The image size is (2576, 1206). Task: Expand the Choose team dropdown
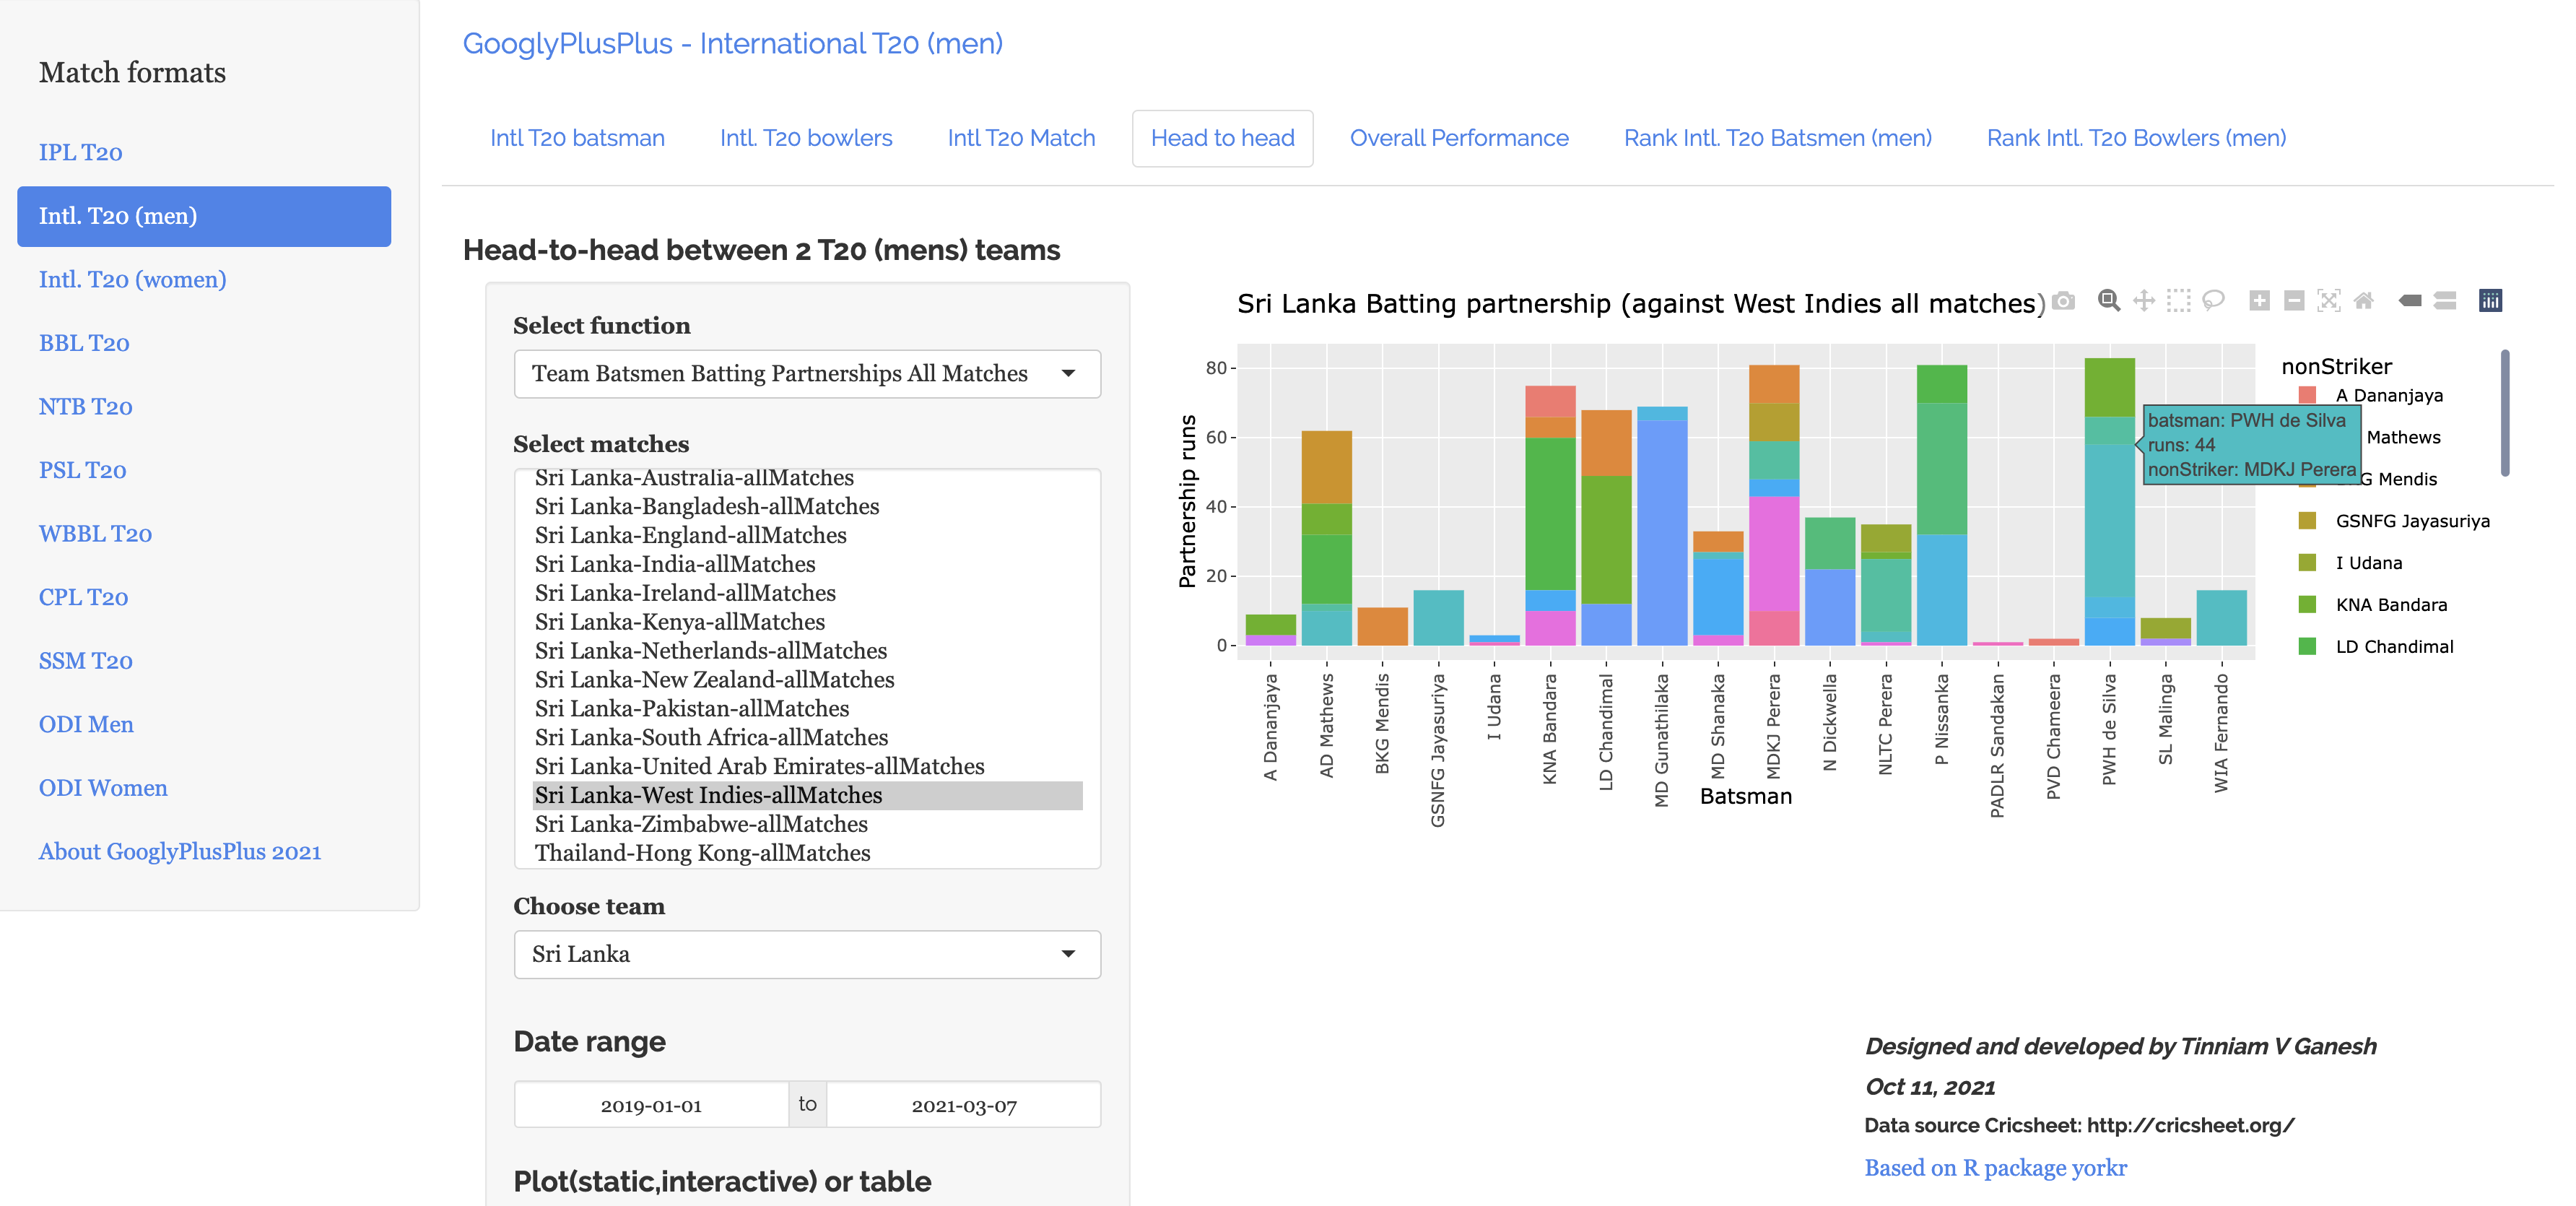pos(806,955)
